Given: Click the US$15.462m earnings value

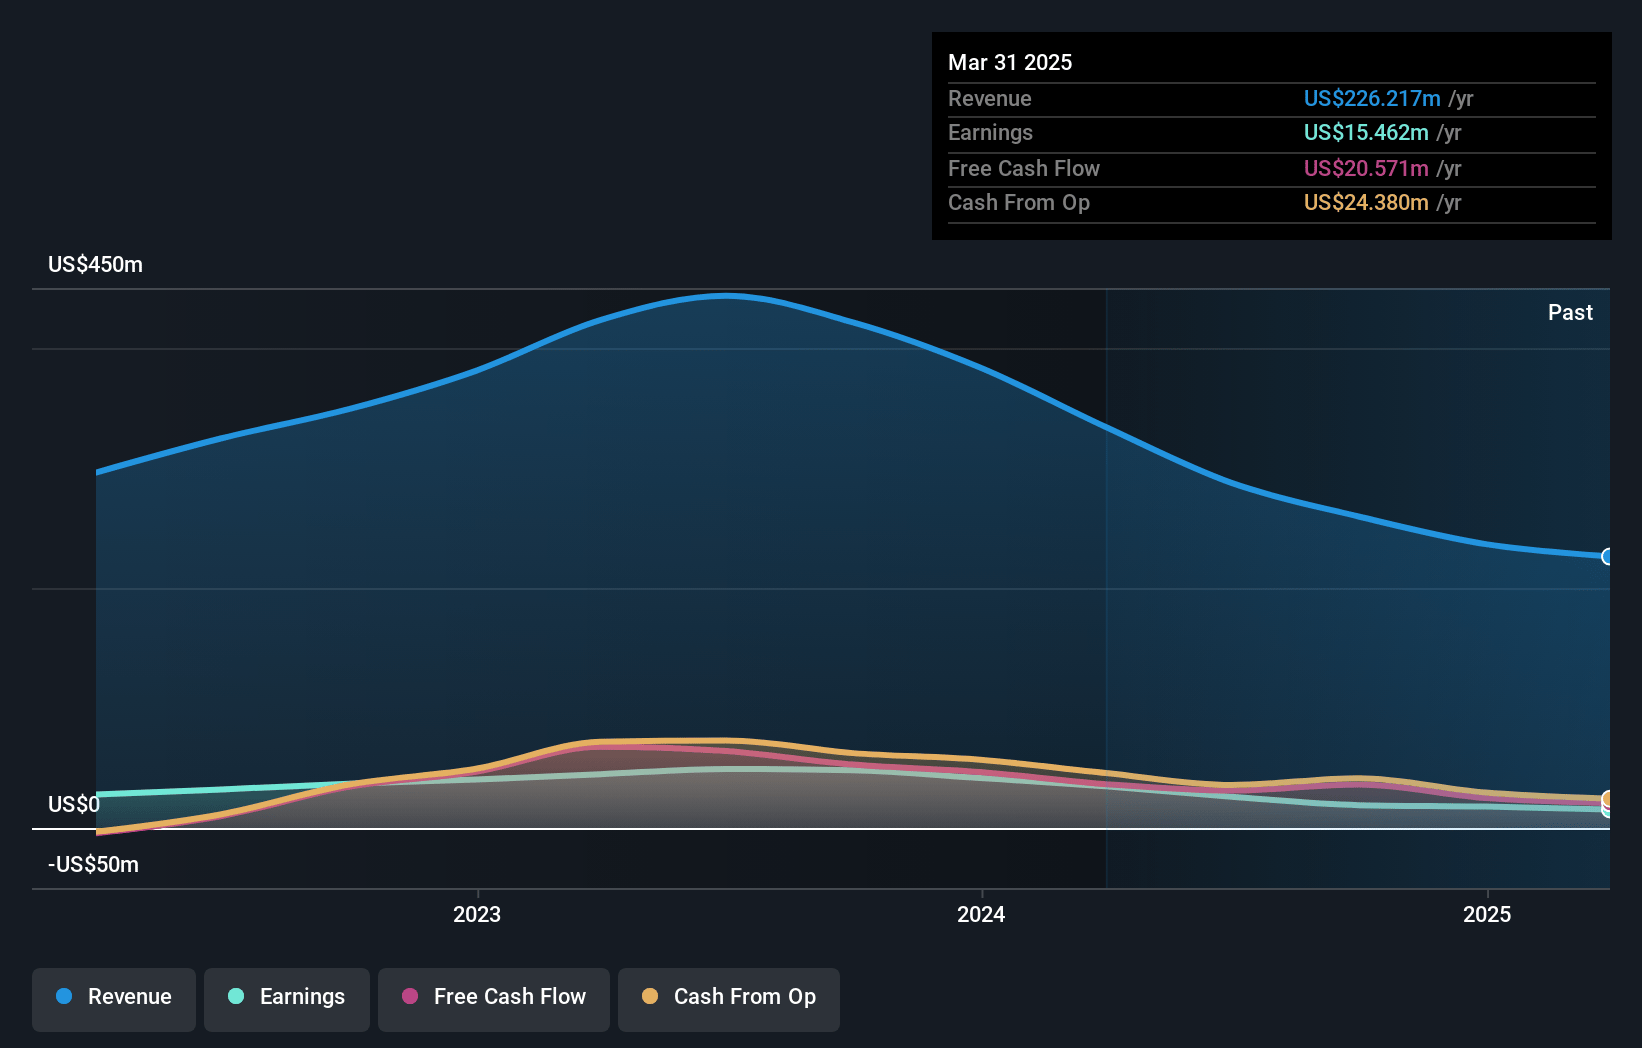Looking at the screenshot, I should [1366, 132].
